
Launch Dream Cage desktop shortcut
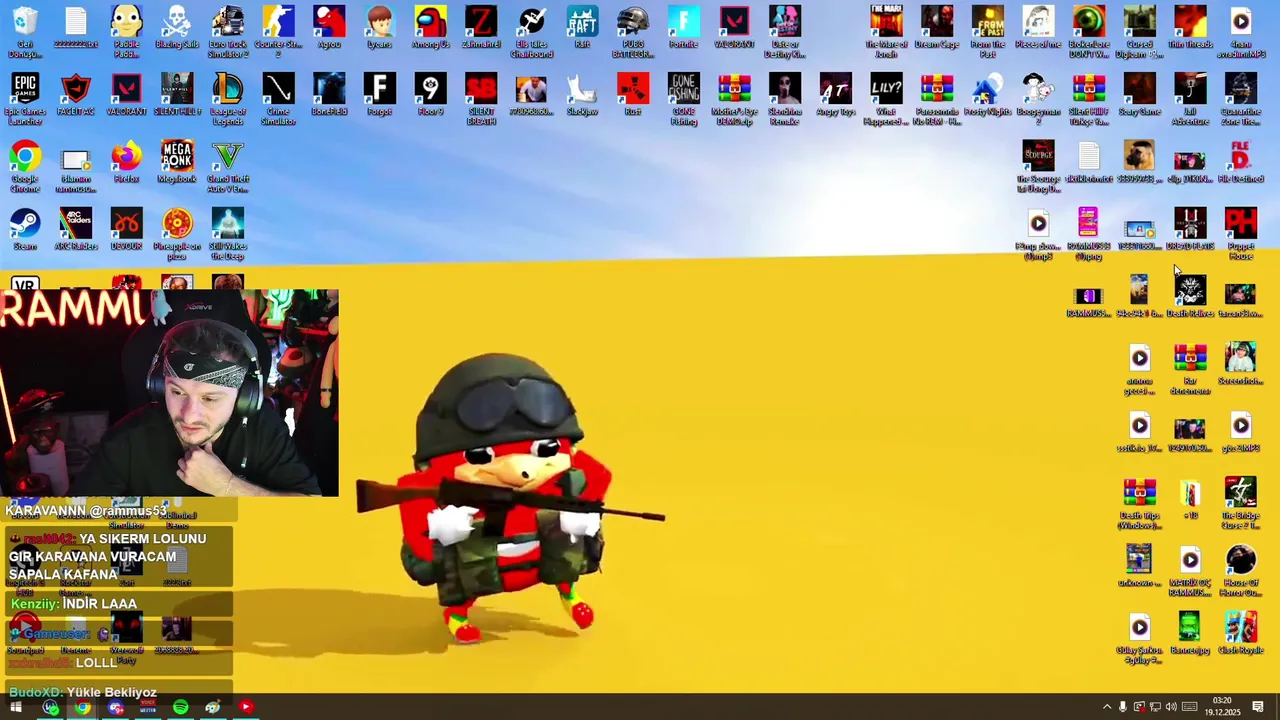(937, 27)
